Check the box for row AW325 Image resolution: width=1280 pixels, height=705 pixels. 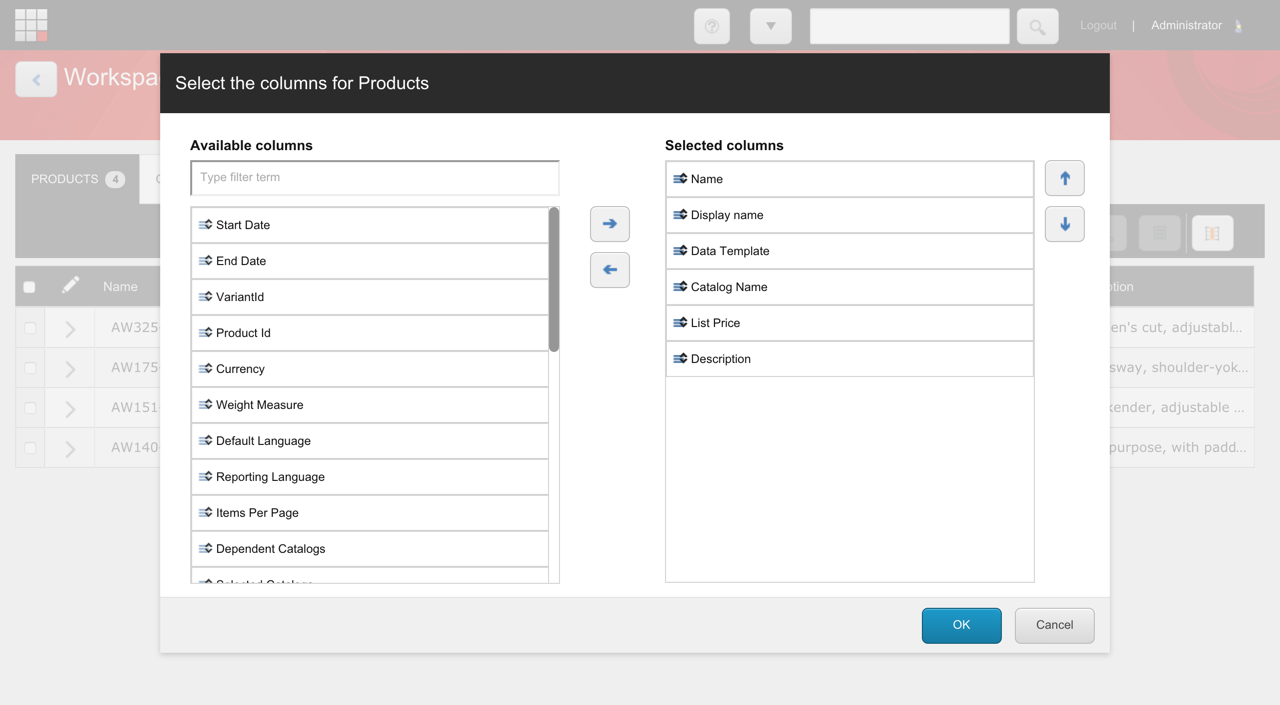pyautogui.click(x=30, y=328)
